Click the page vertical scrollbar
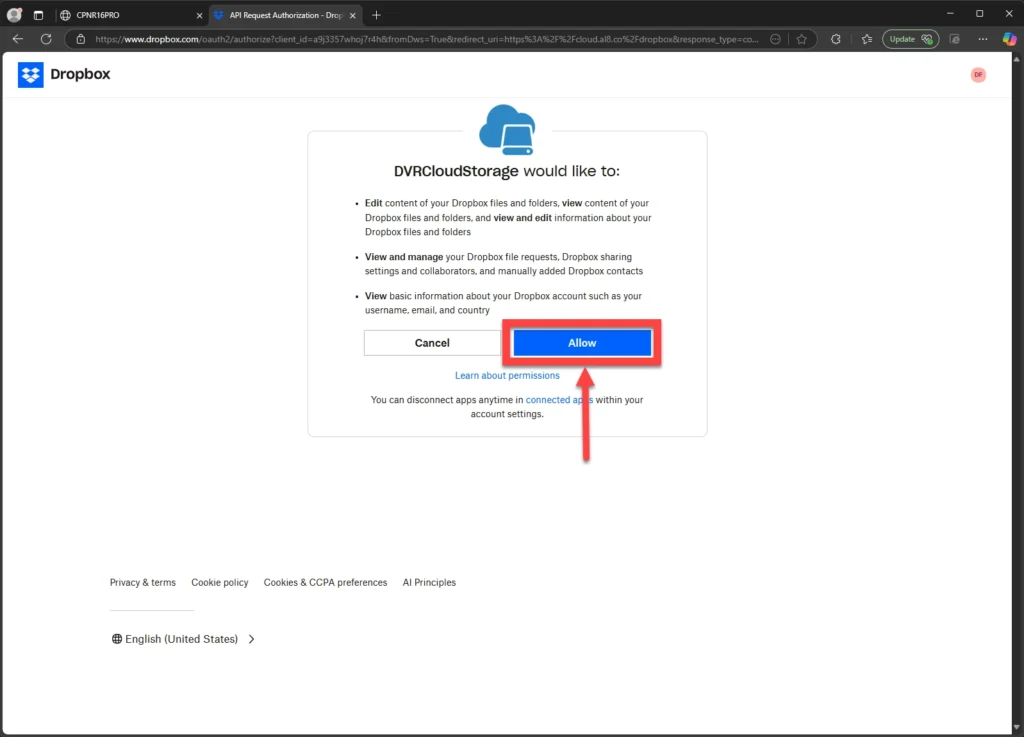1024x737 pixels. [x=1017, y=393]
